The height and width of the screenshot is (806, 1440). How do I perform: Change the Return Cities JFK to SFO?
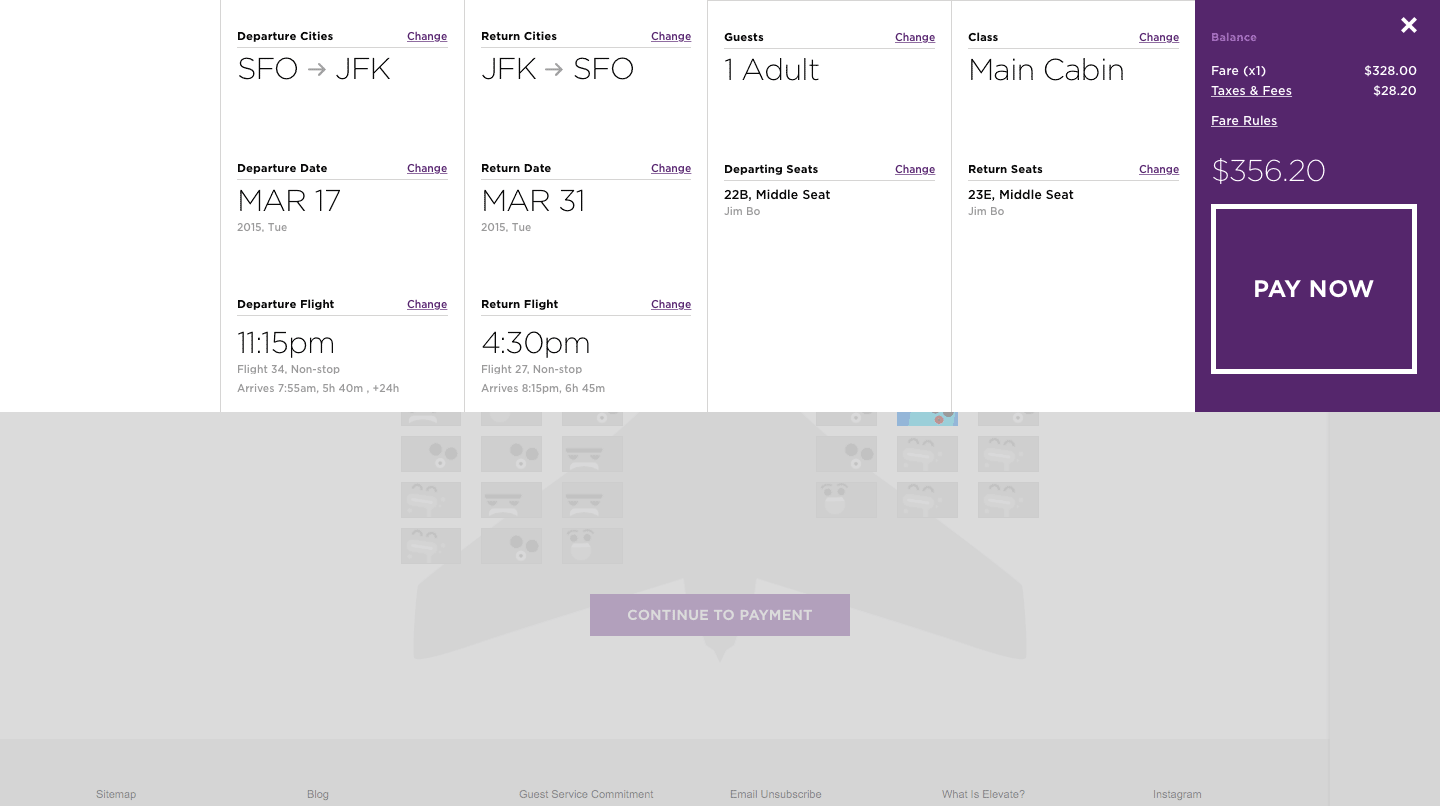tap(671, 37)
